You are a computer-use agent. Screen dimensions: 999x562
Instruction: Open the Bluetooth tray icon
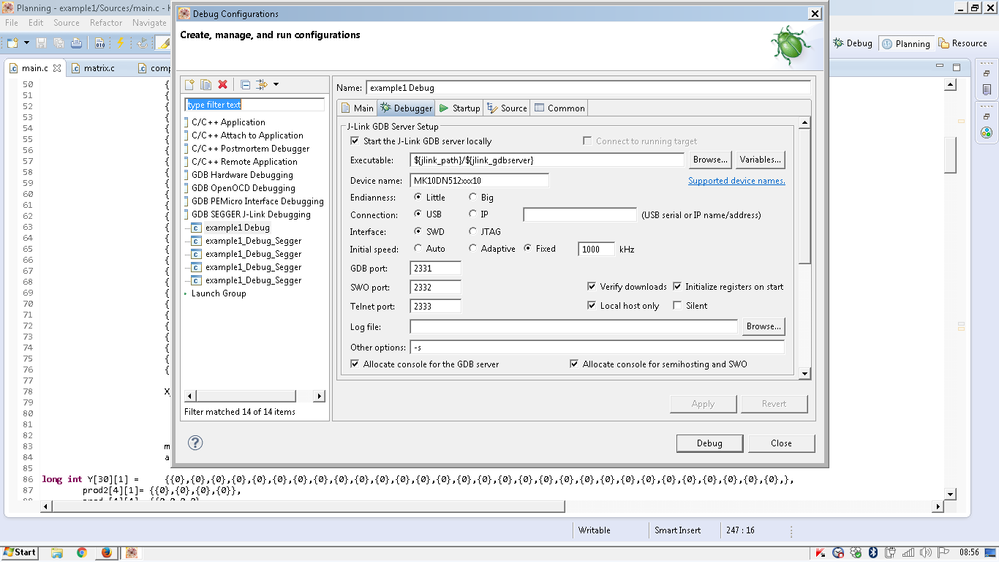873,552
